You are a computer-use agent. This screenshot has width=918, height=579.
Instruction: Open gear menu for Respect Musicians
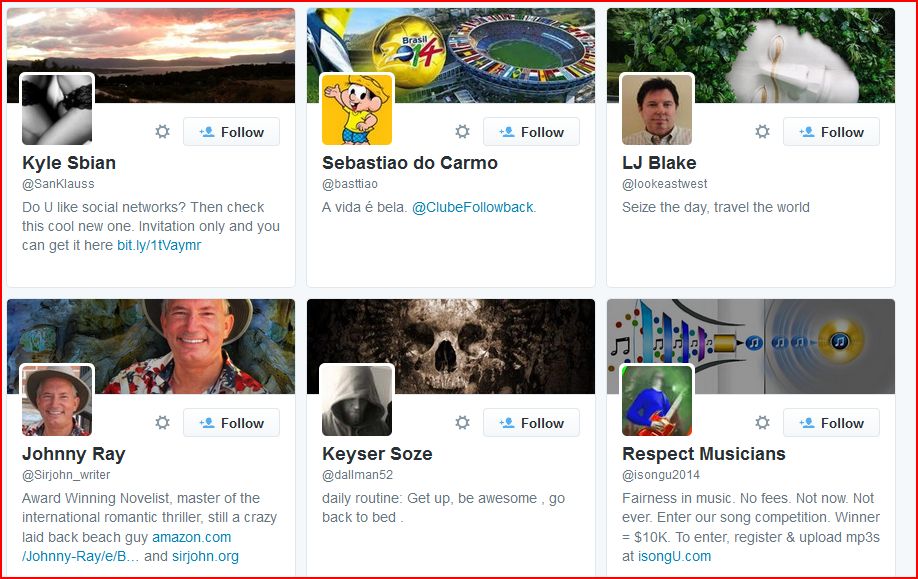[x=762, y=423]
